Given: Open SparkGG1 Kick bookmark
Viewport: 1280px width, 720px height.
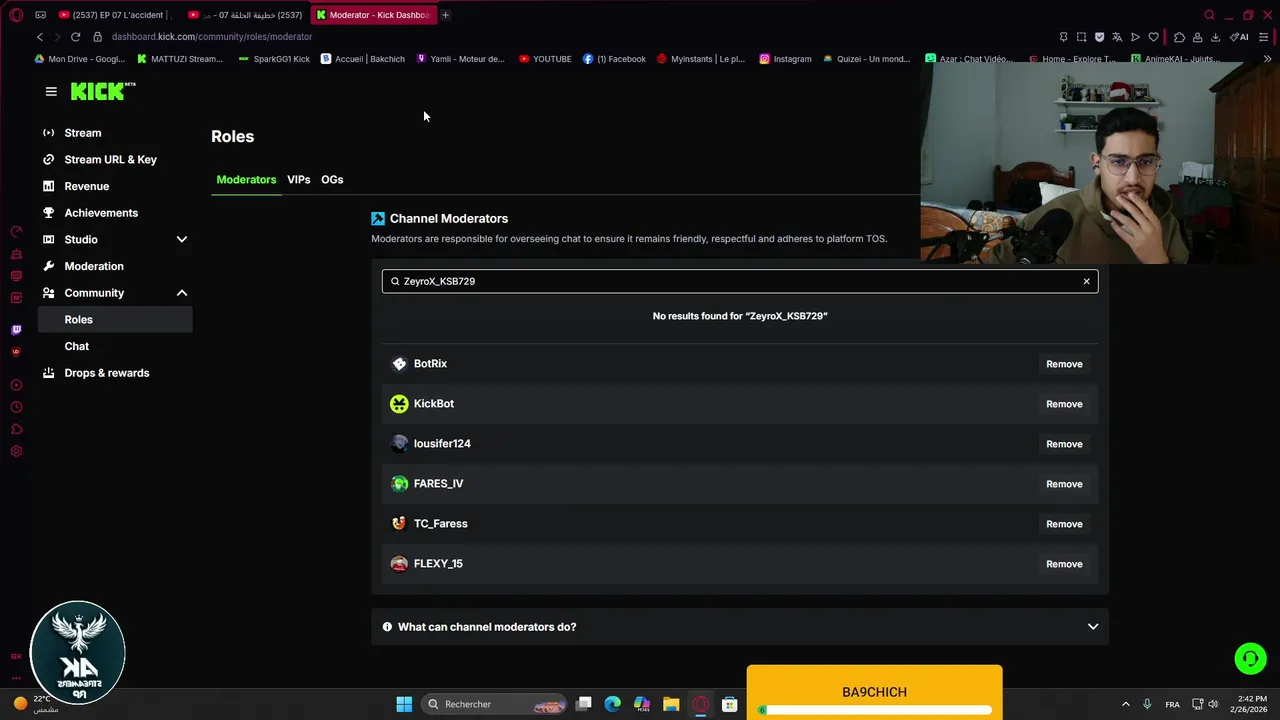Looking at the screenshot, I should [x=274, y=59].
